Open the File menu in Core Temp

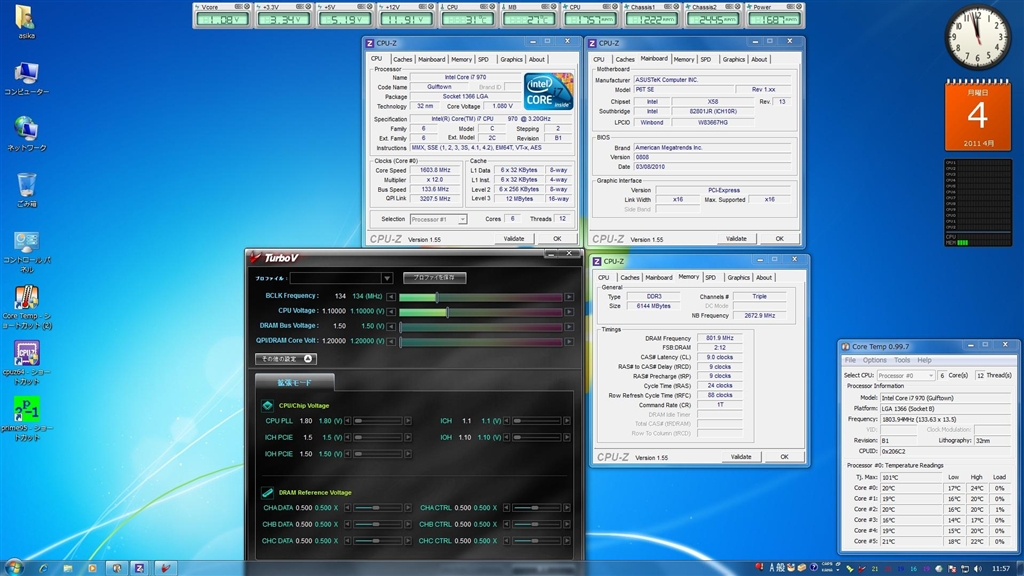pyautogui.click(x=850, y=360)
